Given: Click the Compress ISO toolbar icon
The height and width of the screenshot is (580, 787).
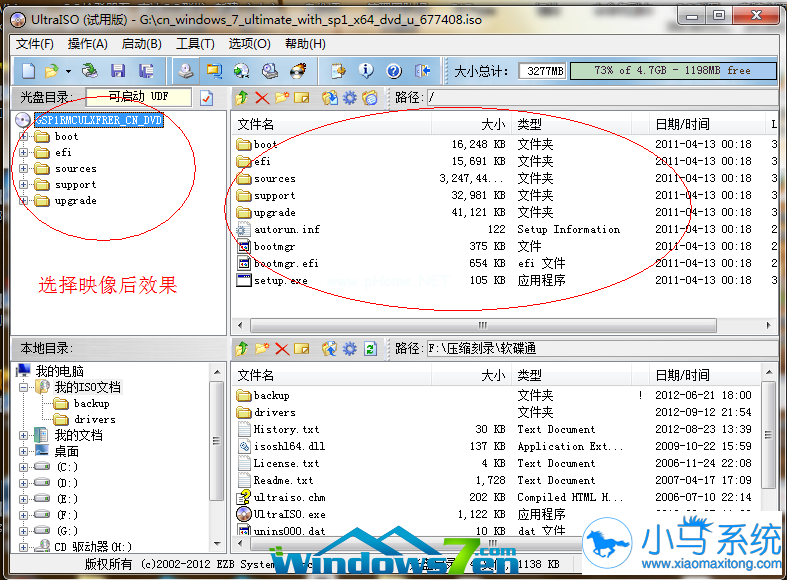Looking at the screenshot, I should click(241, 71).
